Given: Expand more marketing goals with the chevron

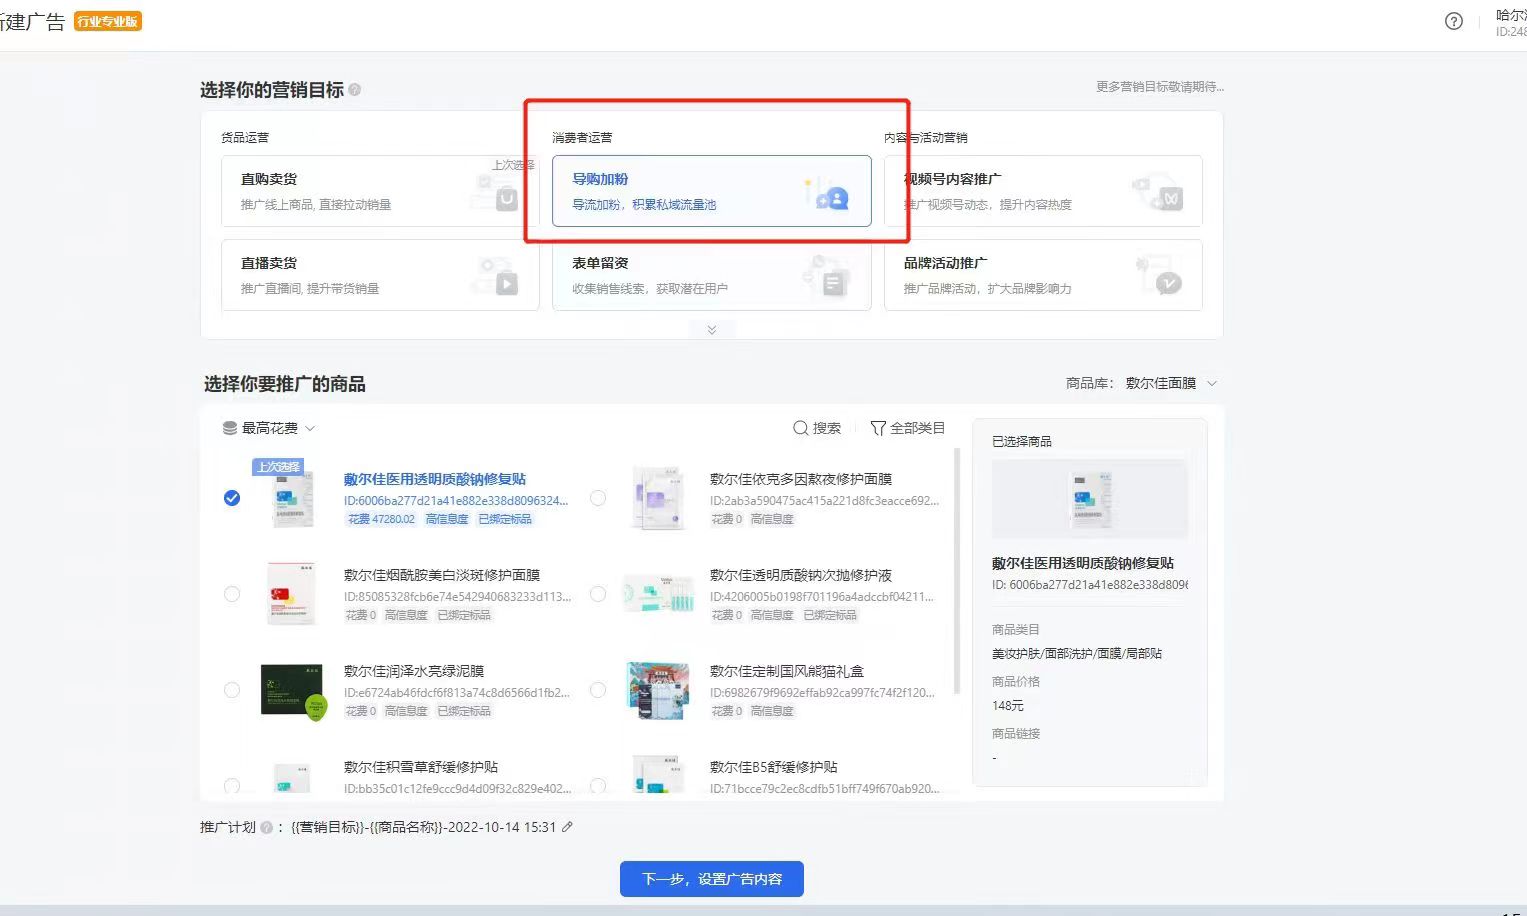Looking at the screenshot, I should [712, 330].
